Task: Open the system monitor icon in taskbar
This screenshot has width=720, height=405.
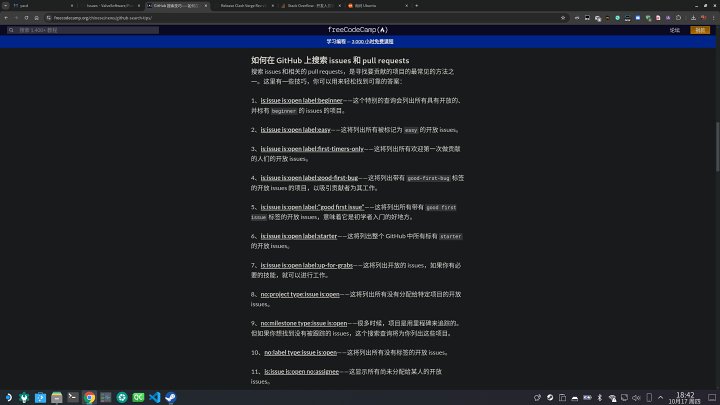Action: tap(106, 397)
